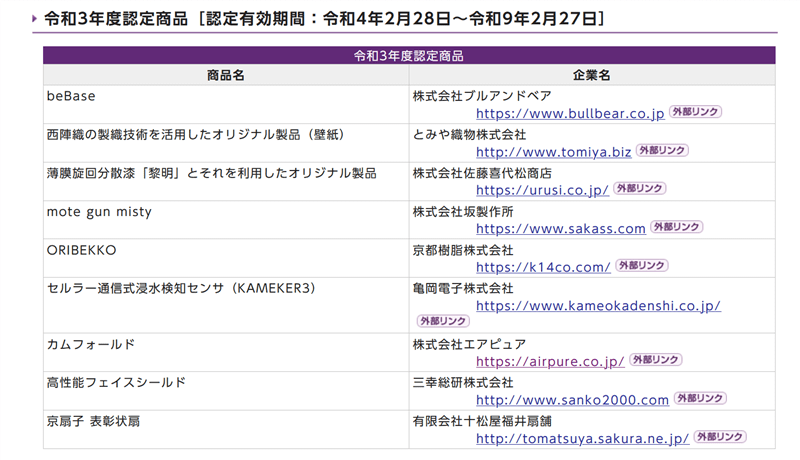Select the mote gun misty product cell
The image size is (800, 460).
[226, 220]
